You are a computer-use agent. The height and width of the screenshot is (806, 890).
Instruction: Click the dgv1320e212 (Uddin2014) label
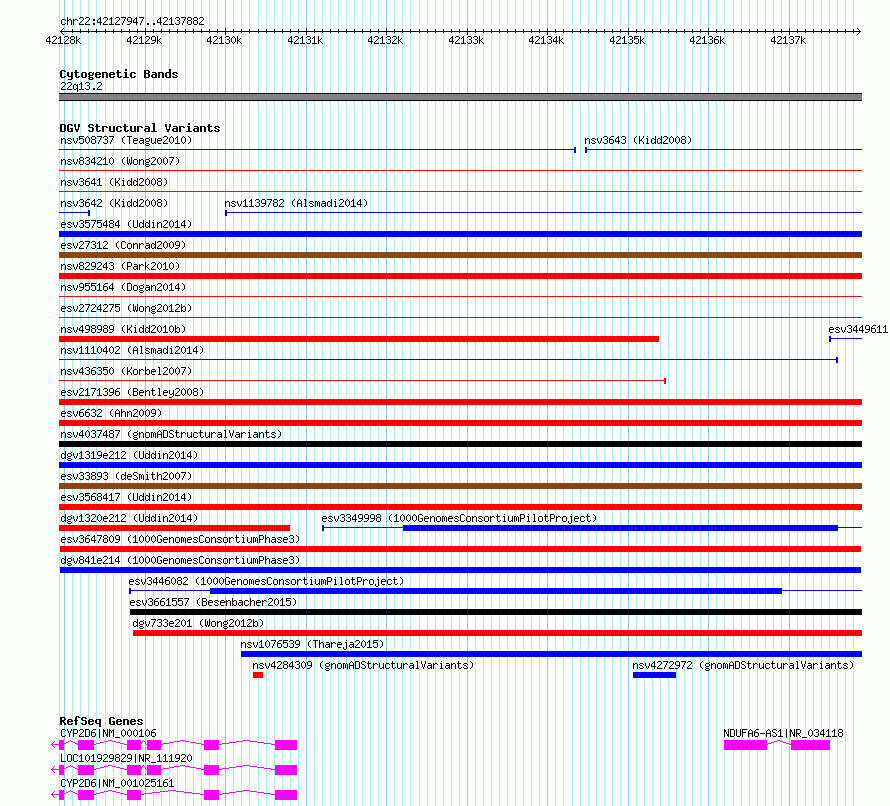pyautogui.click(x=129, y=518)
